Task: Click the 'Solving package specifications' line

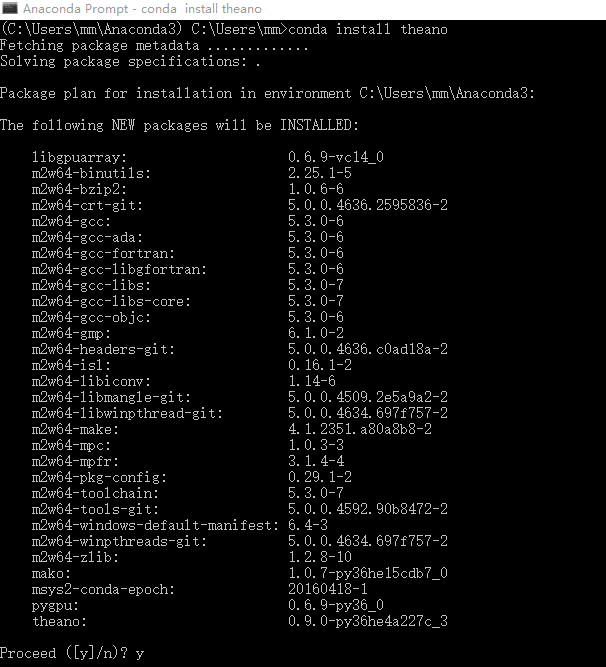Action: coord(130,62)
